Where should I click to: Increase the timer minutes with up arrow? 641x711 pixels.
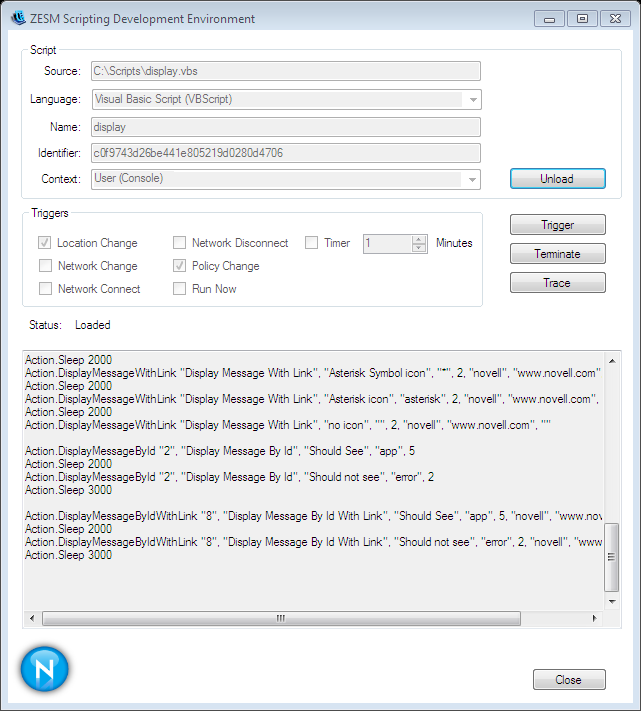tap(419, 239)
